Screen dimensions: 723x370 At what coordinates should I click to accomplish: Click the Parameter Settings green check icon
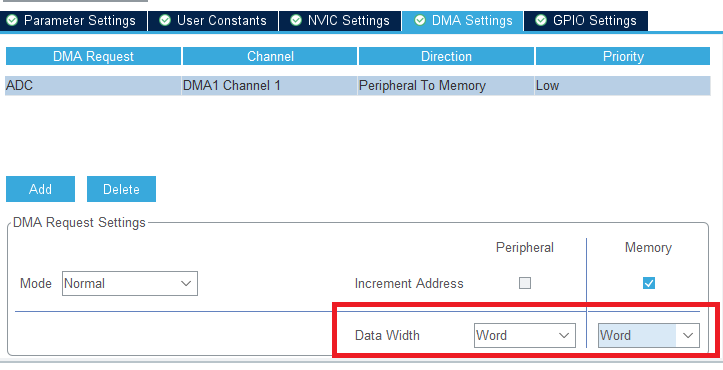tap(12, 21)
